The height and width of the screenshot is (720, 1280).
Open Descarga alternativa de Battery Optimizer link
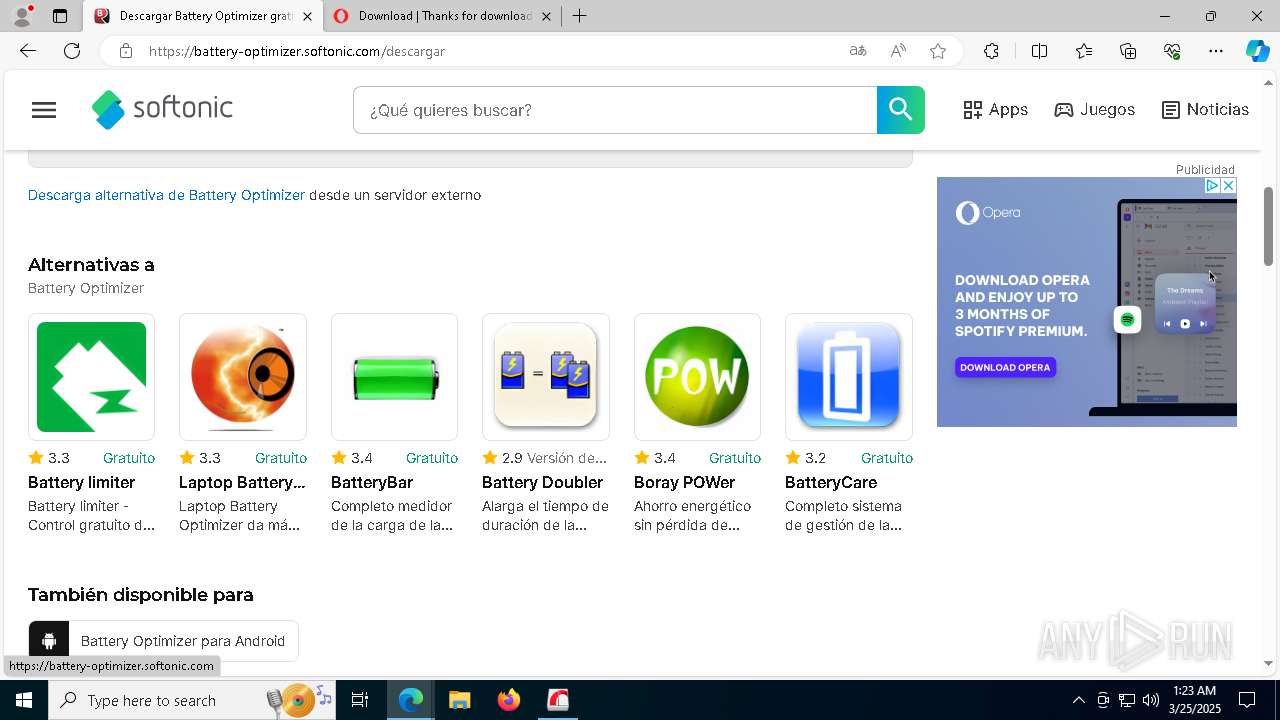[166, 195]
